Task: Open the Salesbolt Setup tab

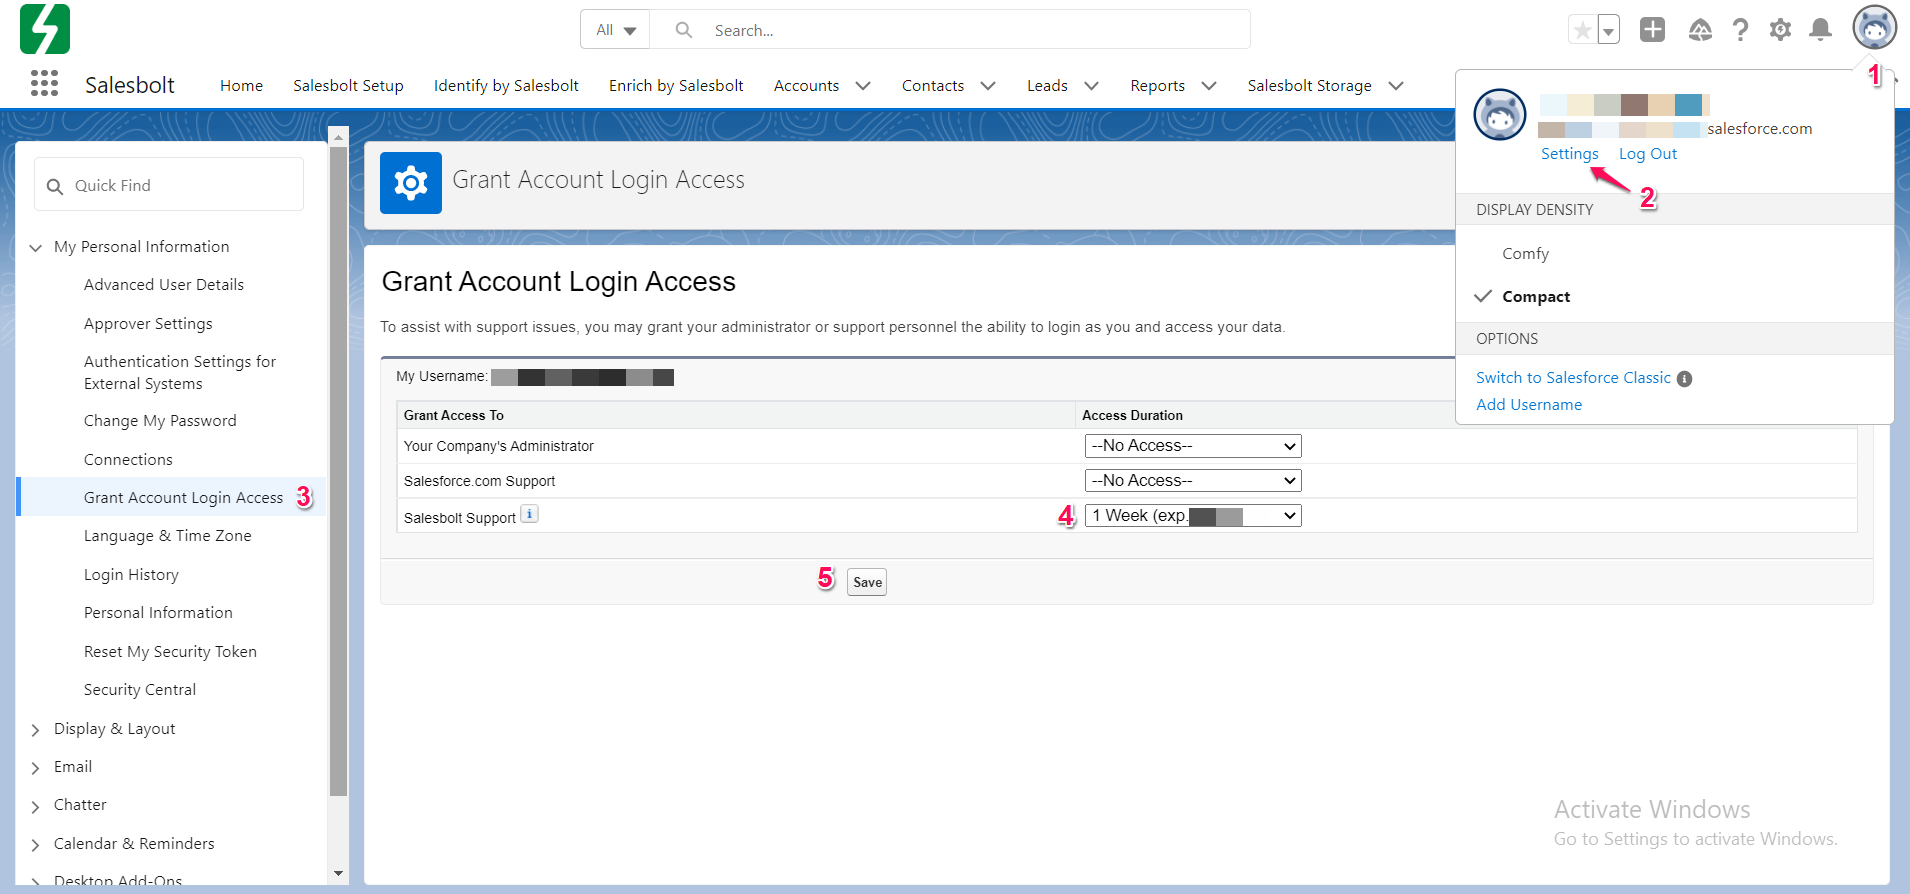Action: point(348,86)
